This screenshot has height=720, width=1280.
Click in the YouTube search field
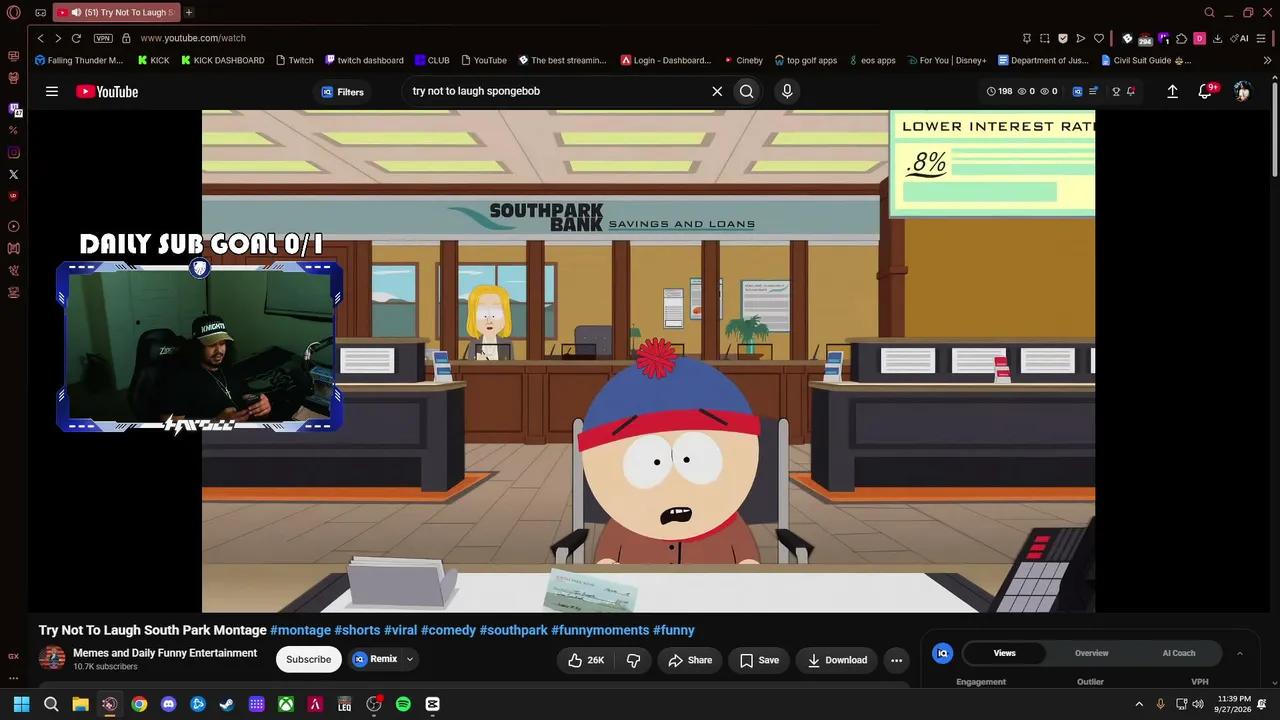(x=555, y=91)
